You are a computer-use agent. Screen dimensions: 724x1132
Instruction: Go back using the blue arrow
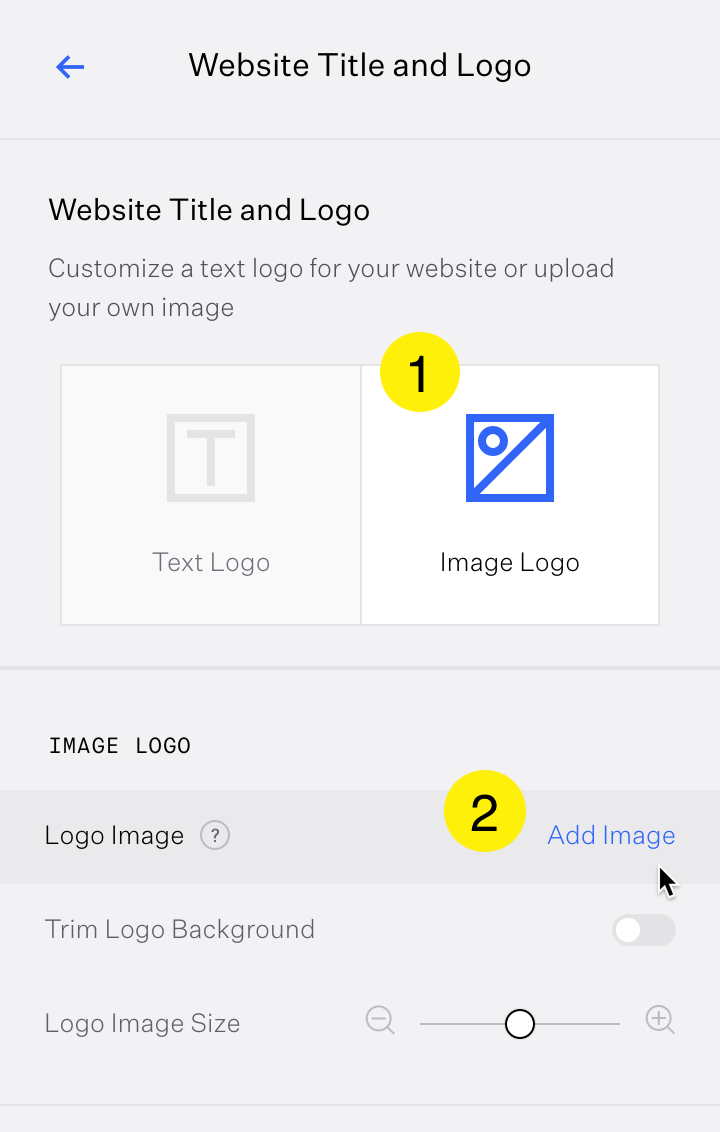[x=70, y=67]
